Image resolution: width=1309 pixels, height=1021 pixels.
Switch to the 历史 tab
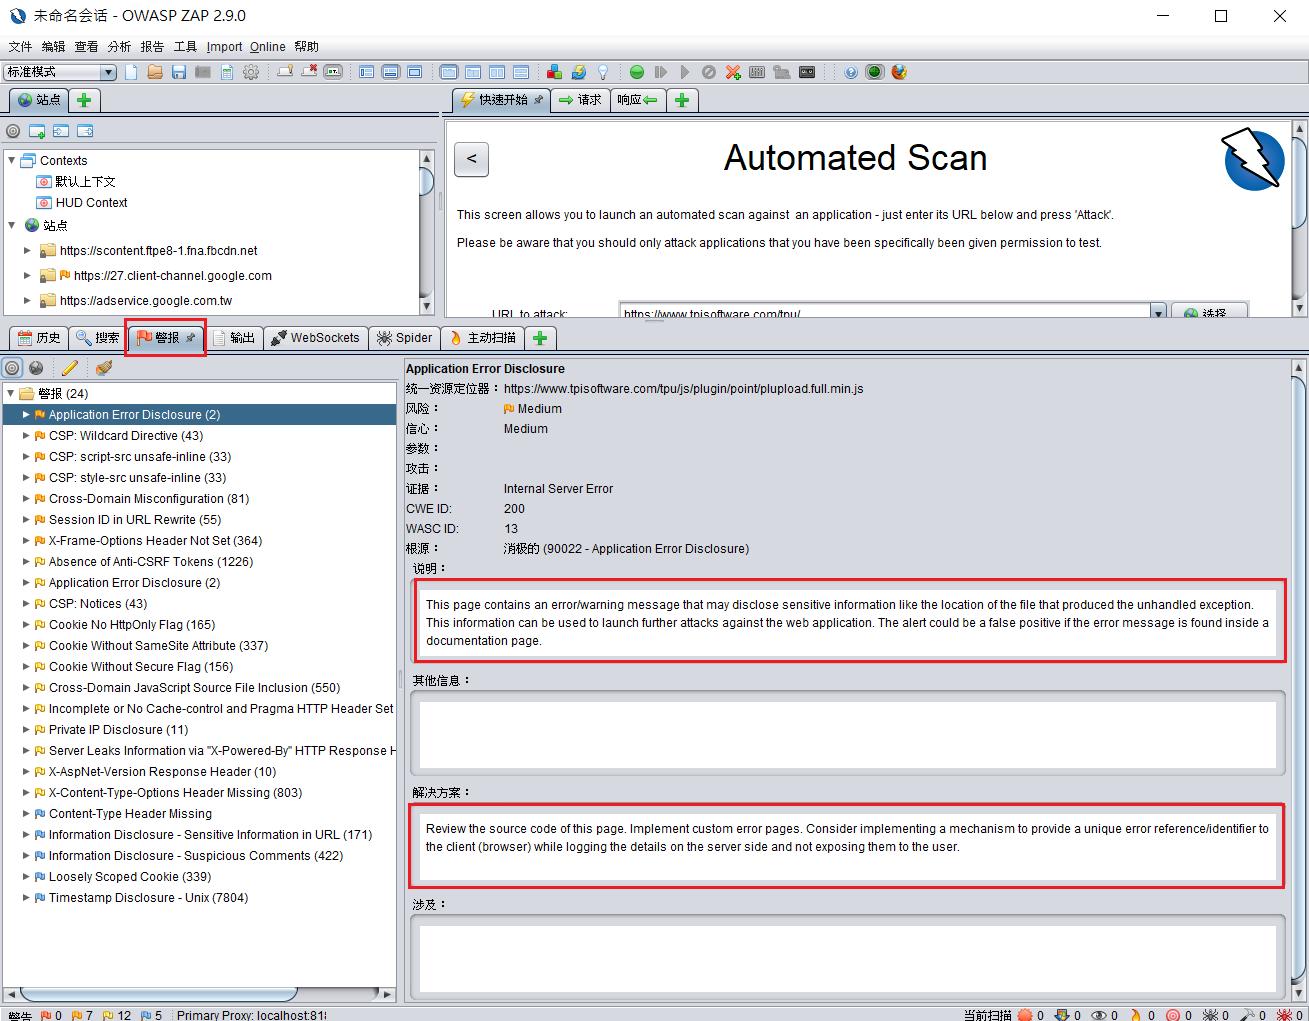click(39, 338)
